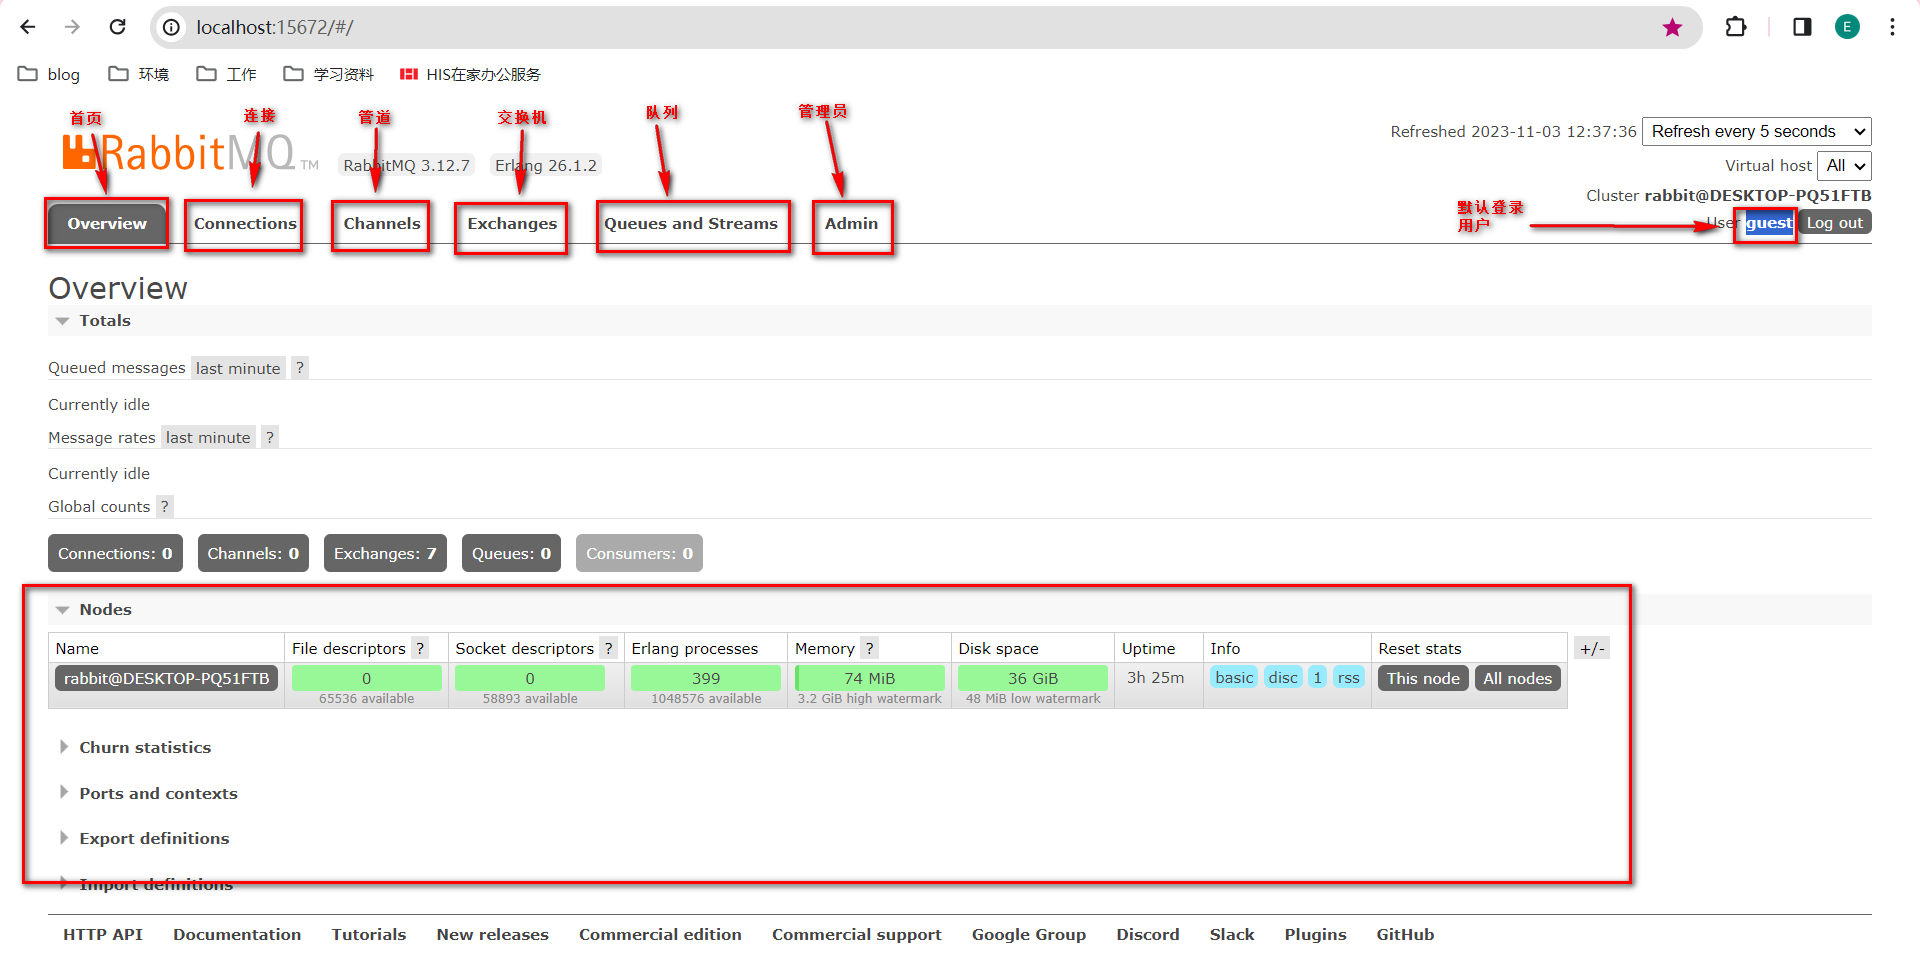Expand the Churn statistics section
Viewport: 1920px width, 976px height.
coord(145,748)
